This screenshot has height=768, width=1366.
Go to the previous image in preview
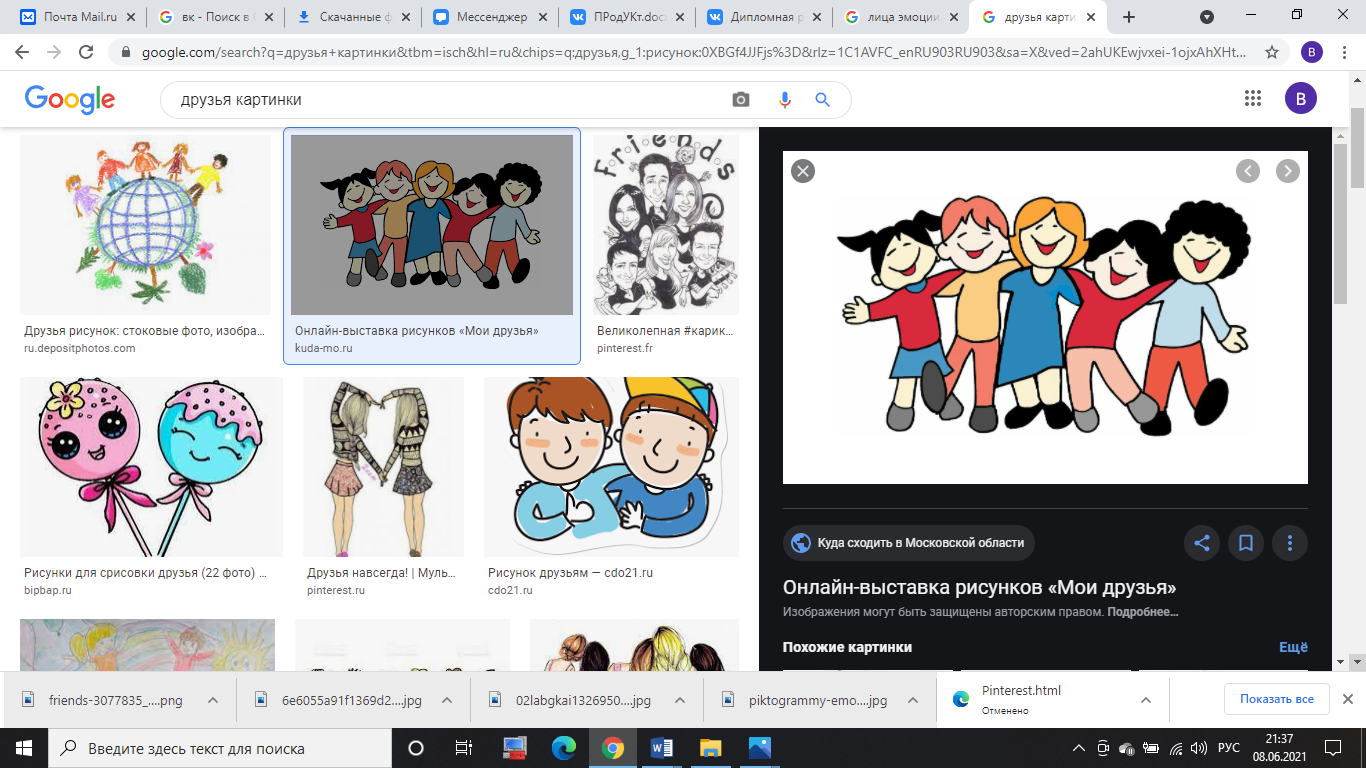(x=1248, y=171)
